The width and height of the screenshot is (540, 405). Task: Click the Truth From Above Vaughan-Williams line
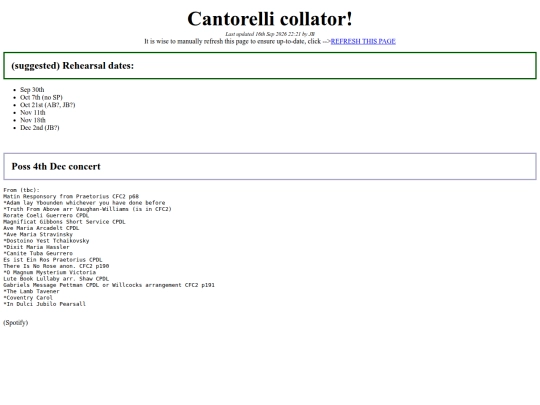pos(87,209)
